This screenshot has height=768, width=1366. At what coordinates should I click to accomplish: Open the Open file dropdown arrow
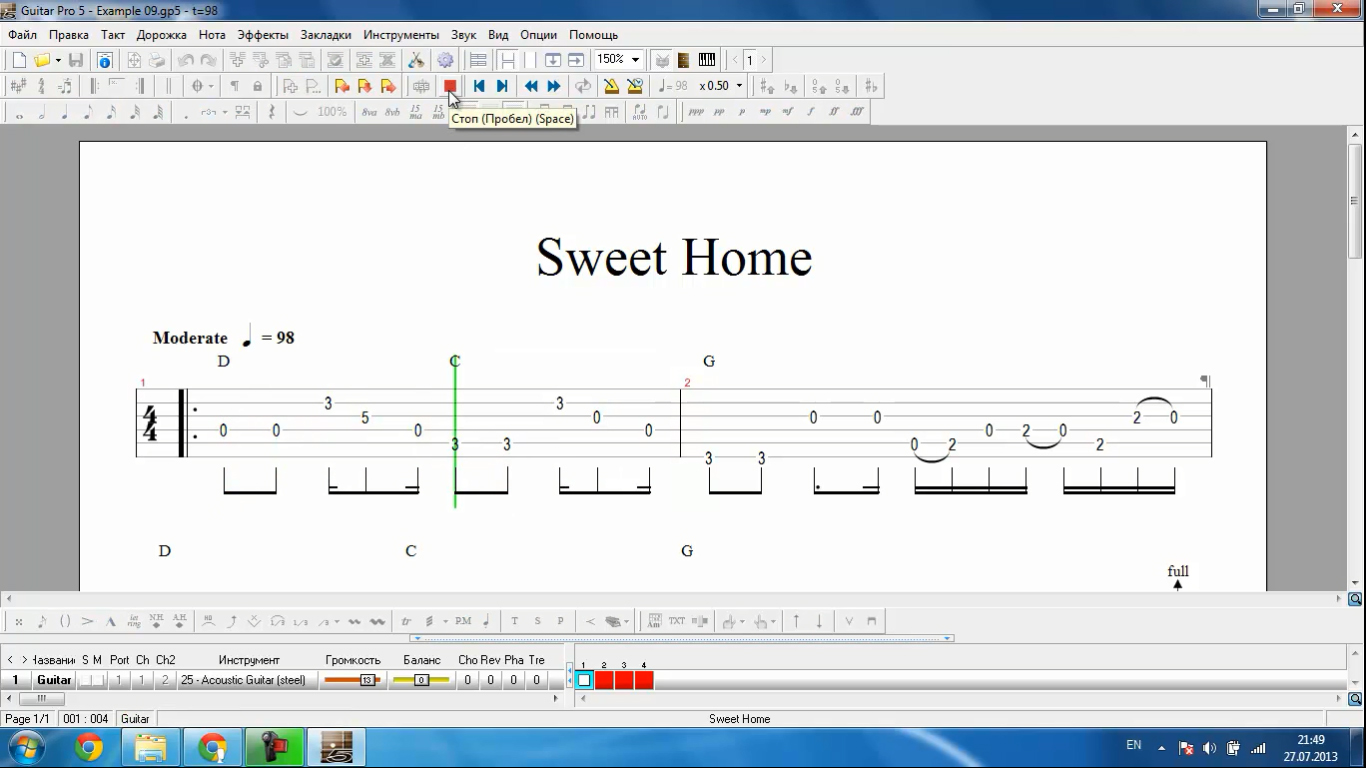tap(58, 60)
